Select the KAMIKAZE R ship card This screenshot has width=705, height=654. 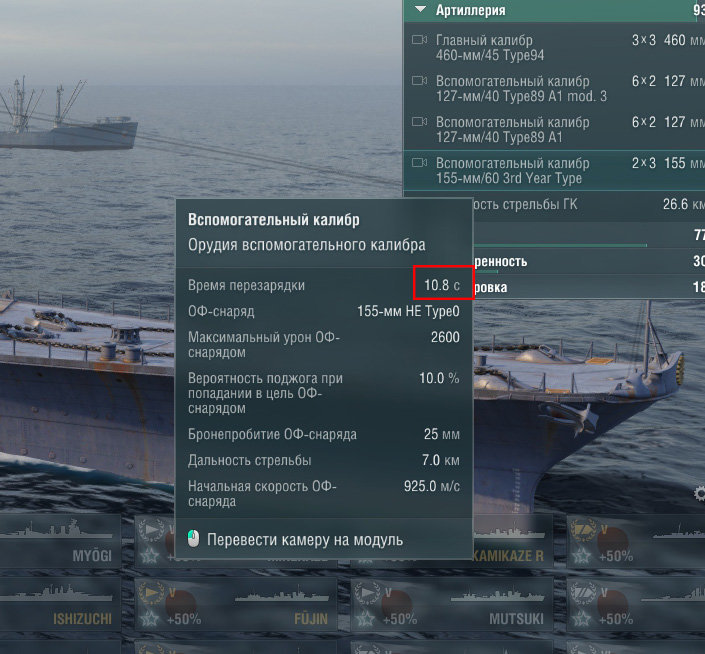click(513, 541)
